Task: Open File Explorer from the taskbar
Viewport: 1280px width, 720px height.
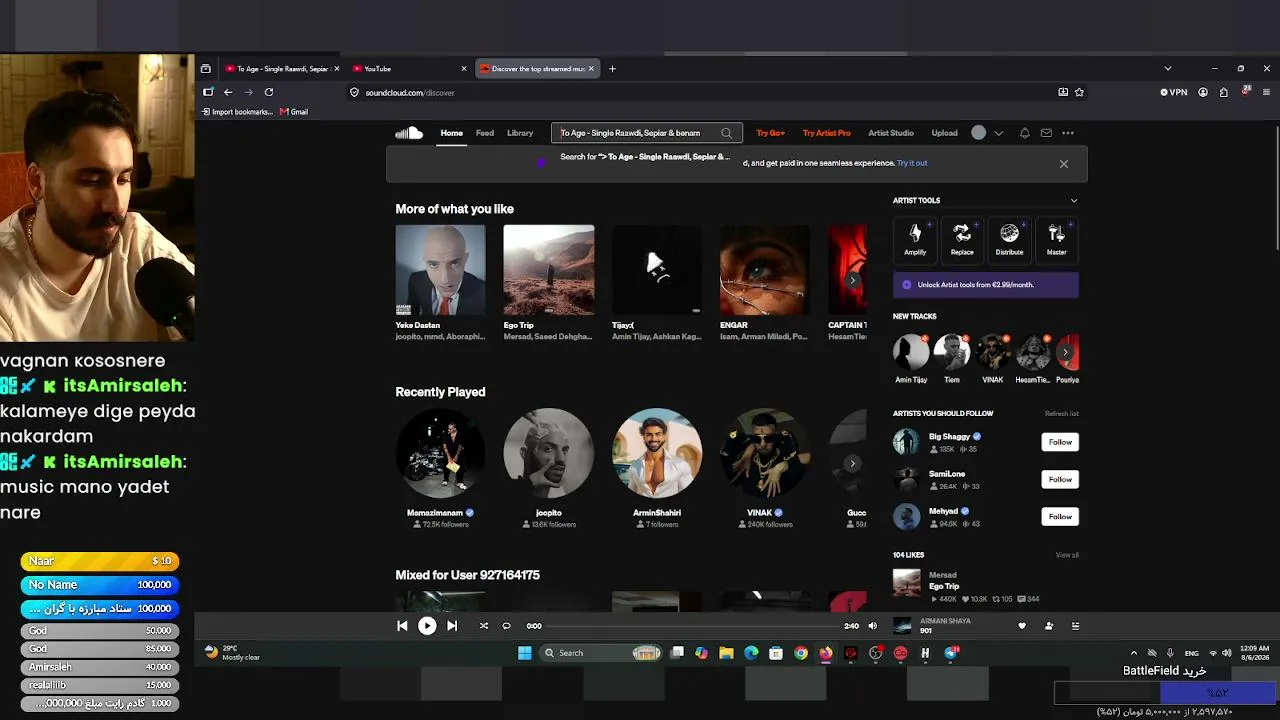Action: [x=726, y=653]
